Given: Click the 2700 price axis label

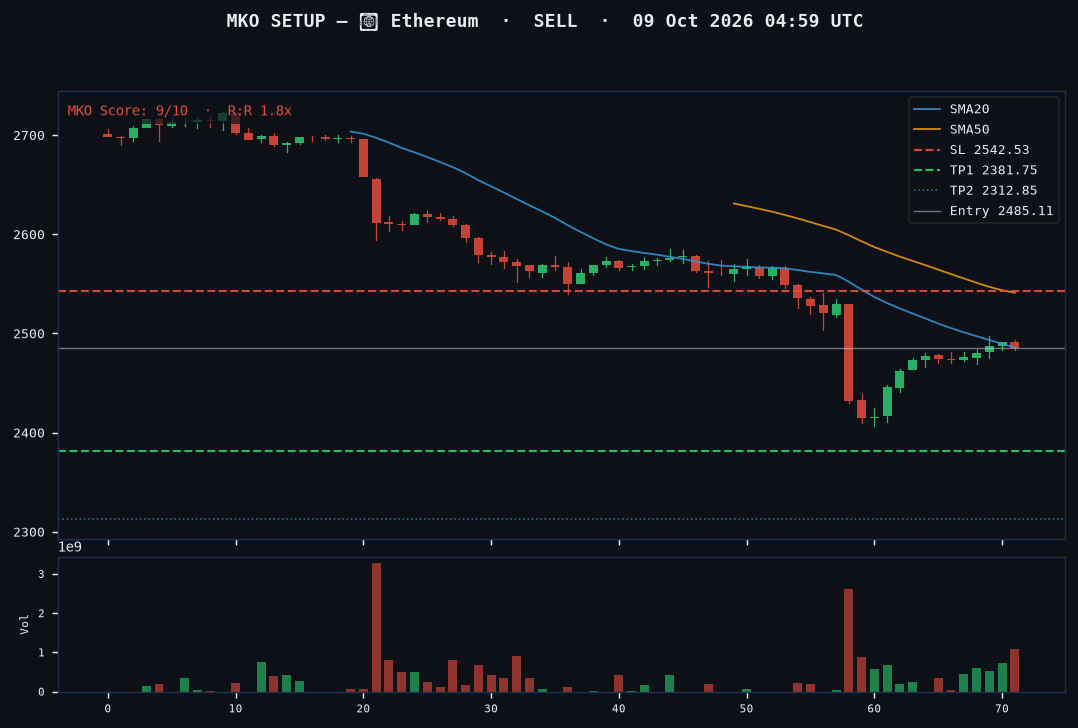Looking at the screenshot, I should coord(29,135).
